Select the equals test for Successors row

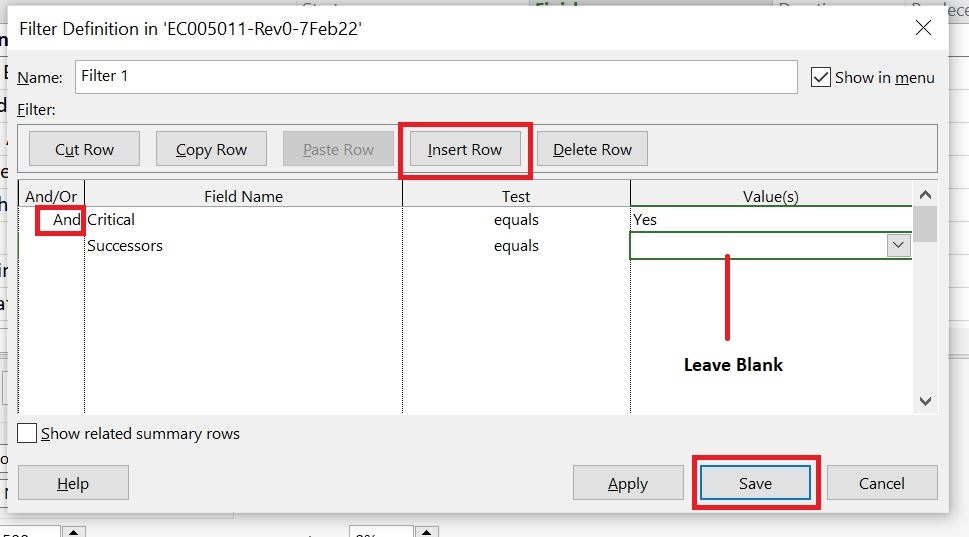pyautogui.click(x=516, y=245)
